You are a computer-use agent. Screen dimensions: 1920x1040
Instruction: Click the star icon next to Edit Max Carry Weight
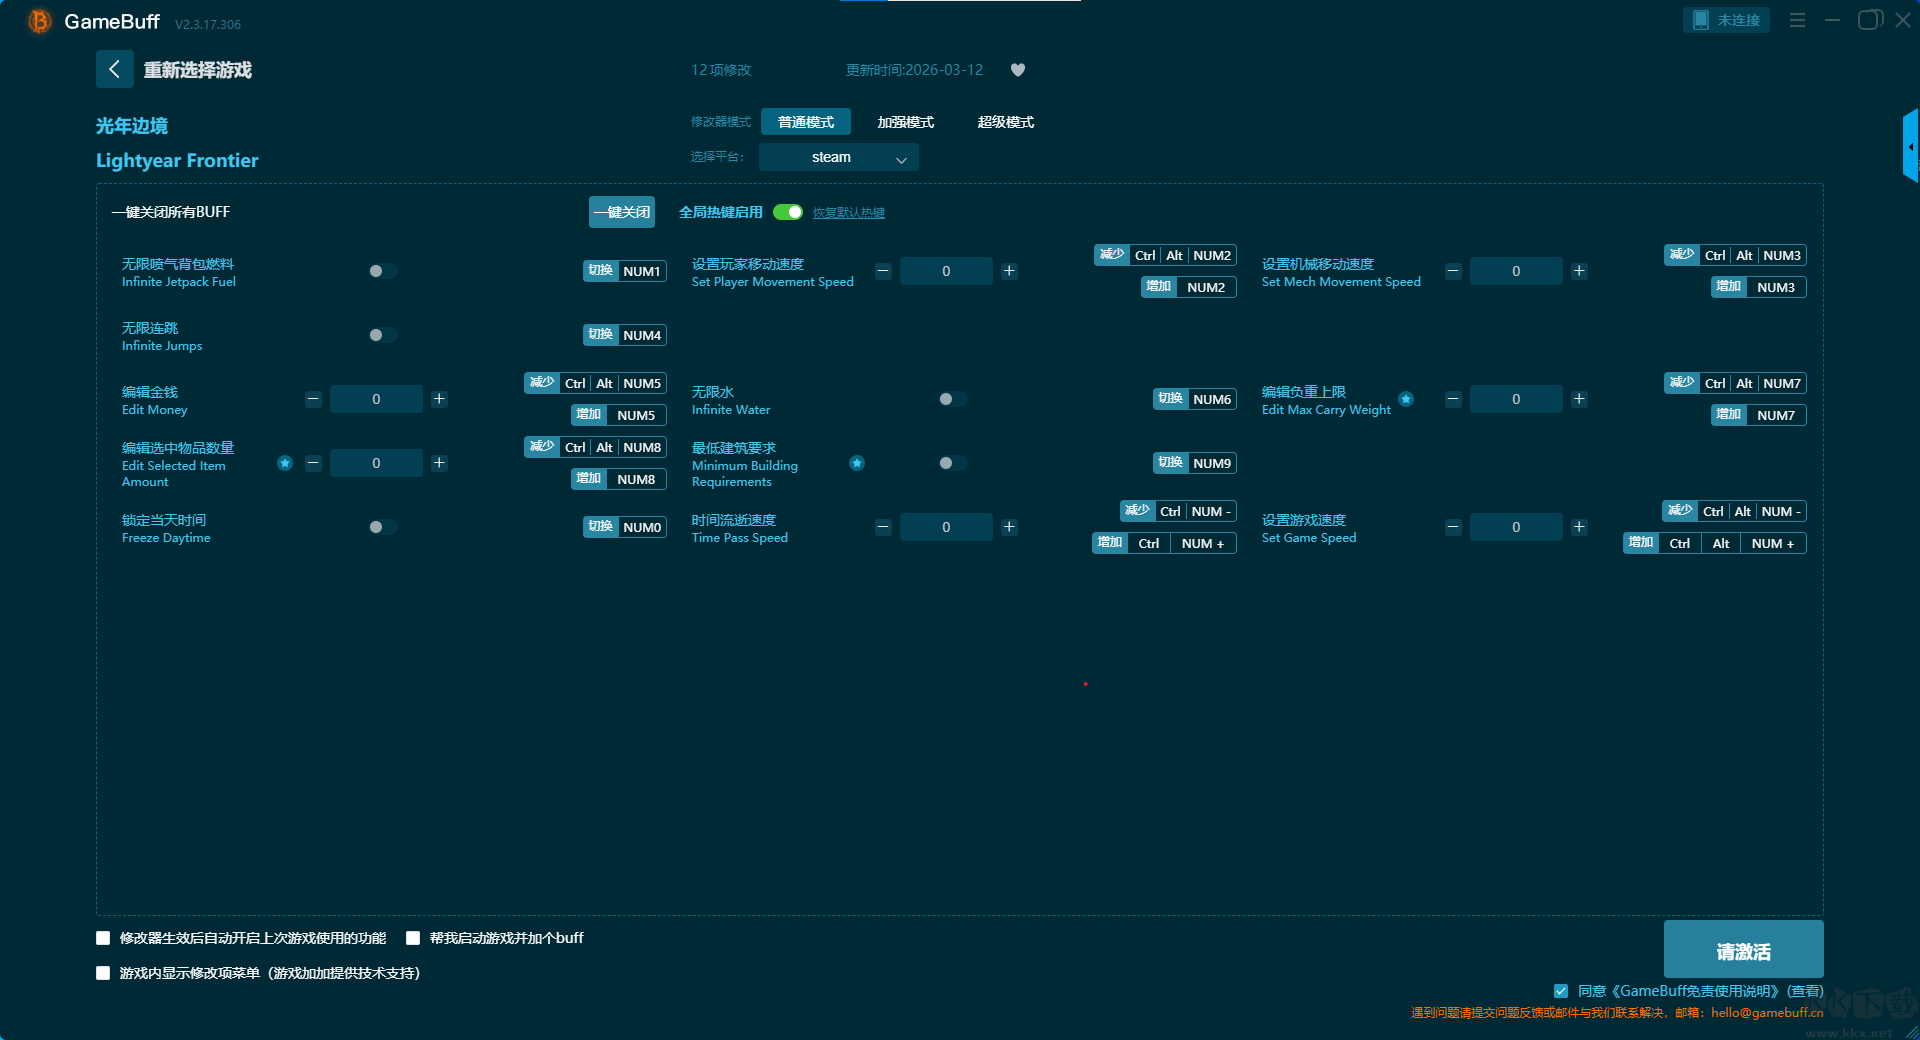pyautogui.click(x=1406, y=399)
